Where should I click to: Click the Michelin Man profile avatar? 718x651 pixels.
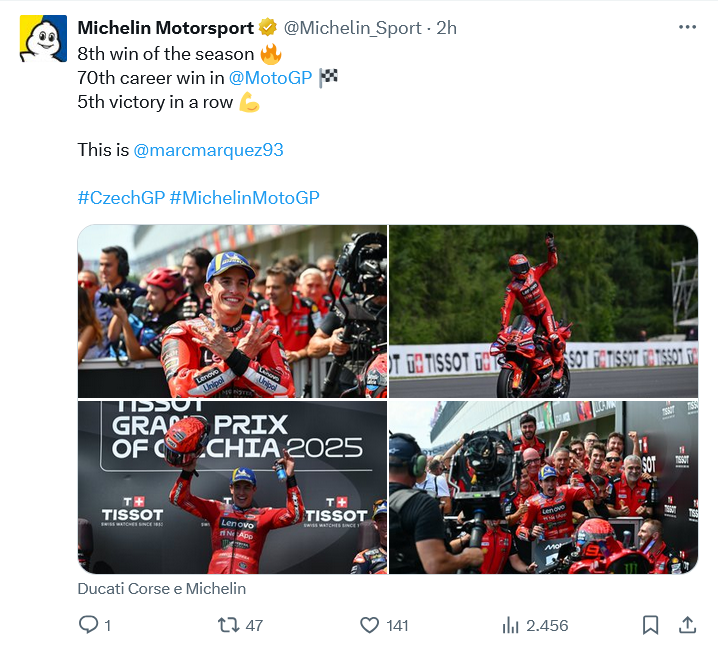point(43,38)
